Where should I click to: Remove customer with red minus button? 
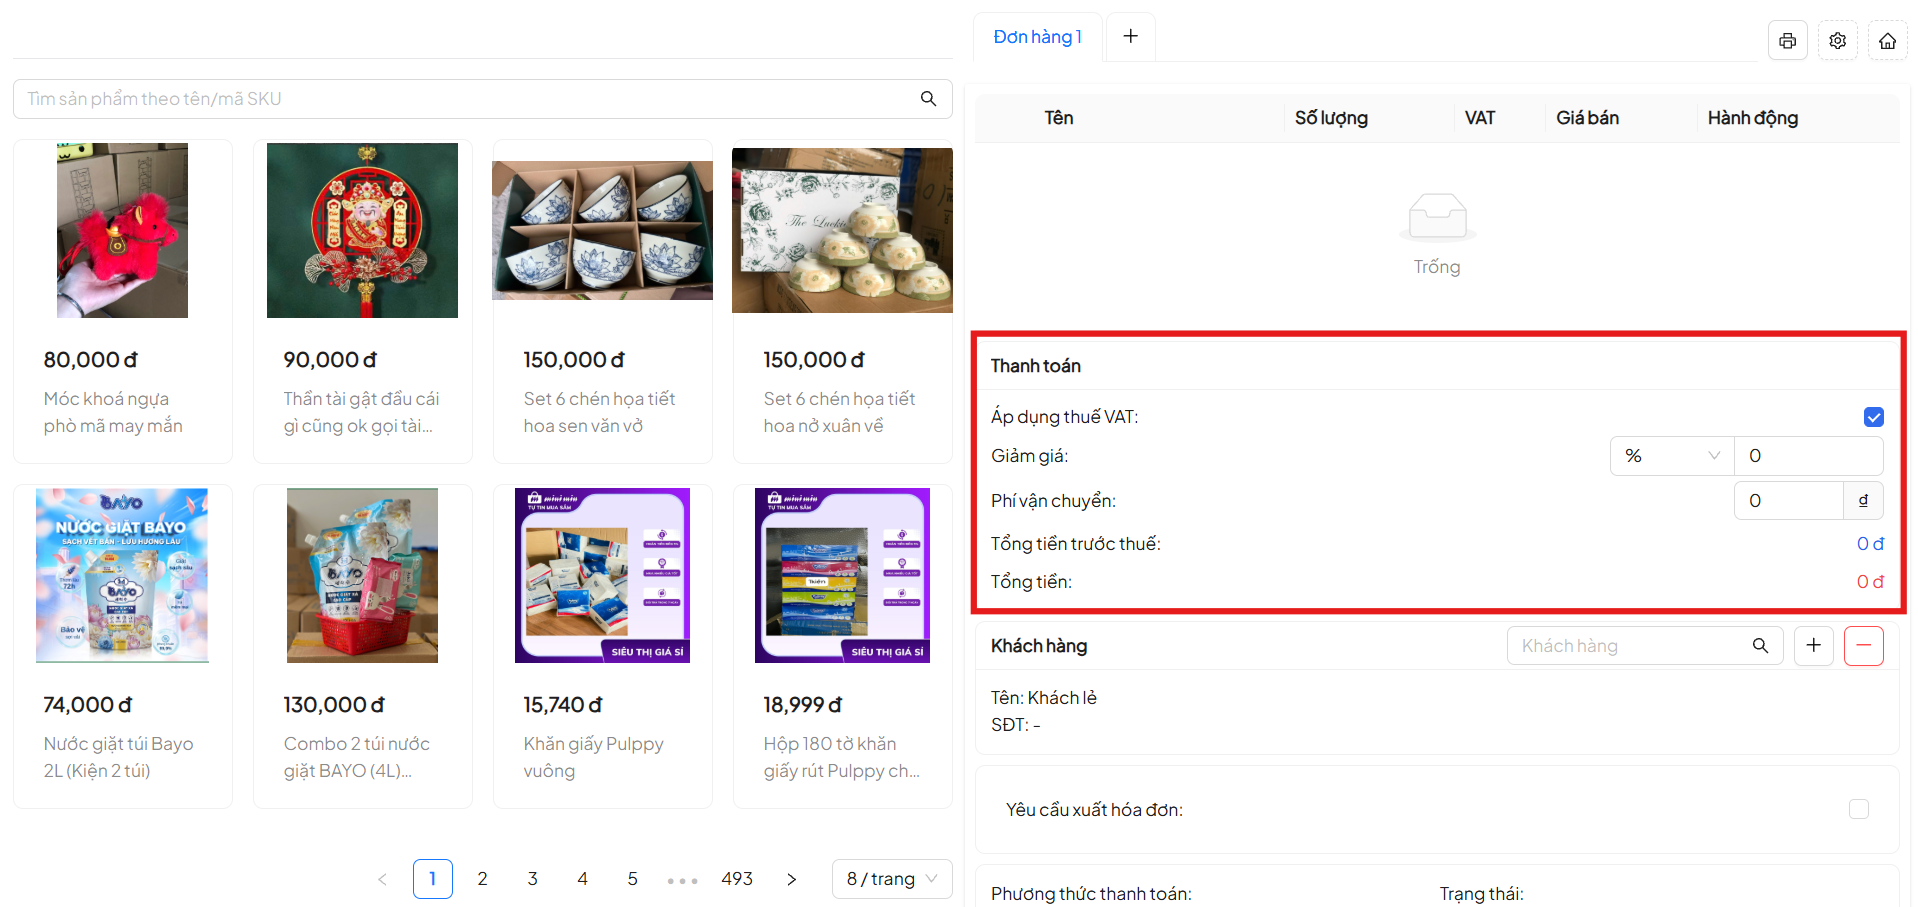coord(1863,646)
